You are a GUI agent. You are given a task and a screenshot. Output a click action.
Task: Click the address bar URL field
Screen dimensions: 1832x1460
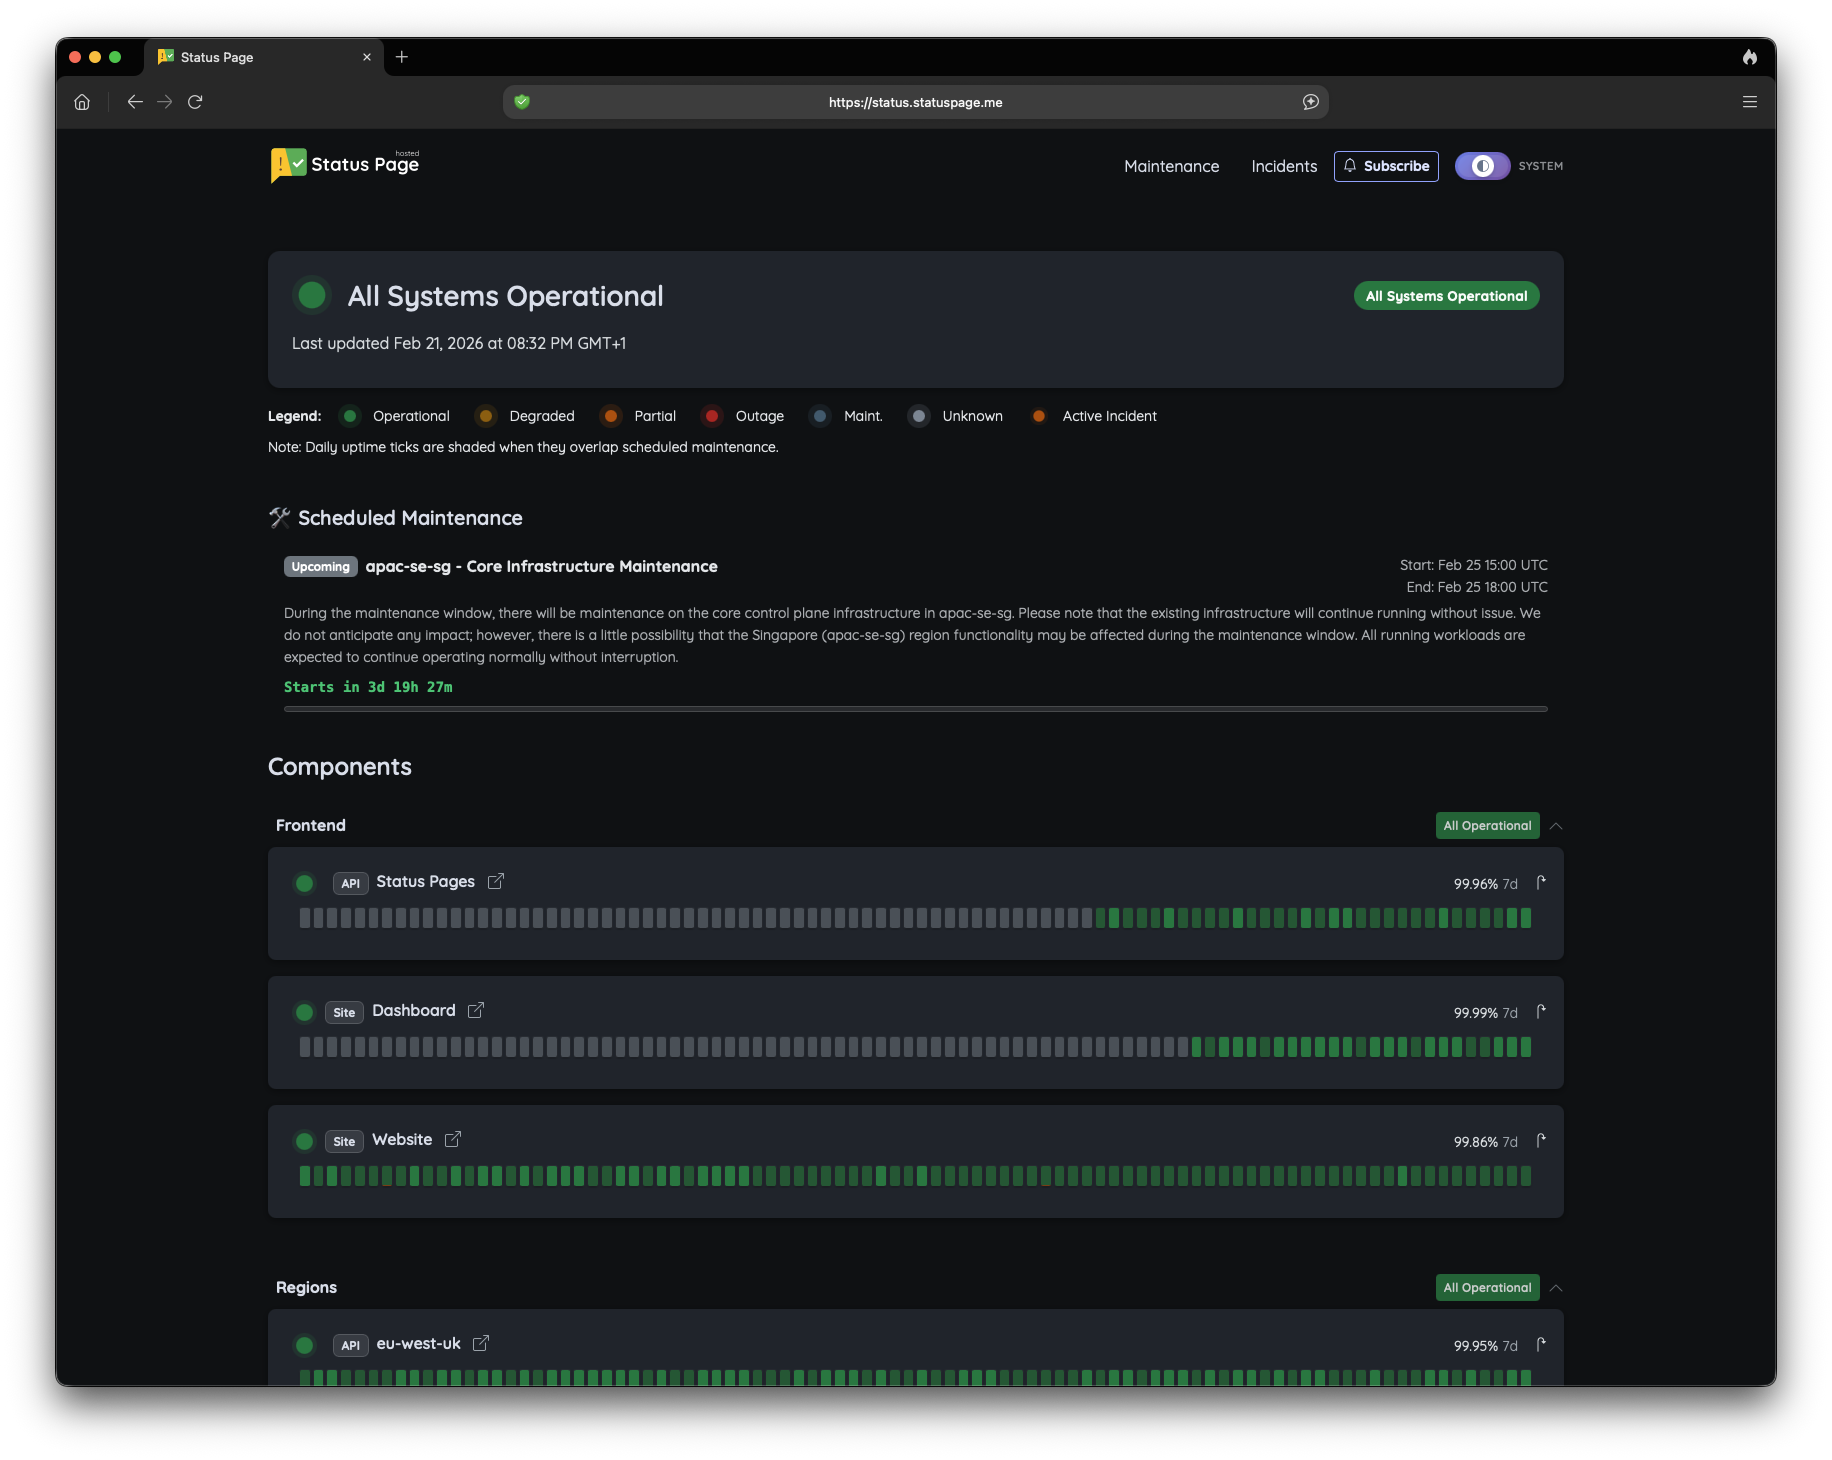(915, 102)
